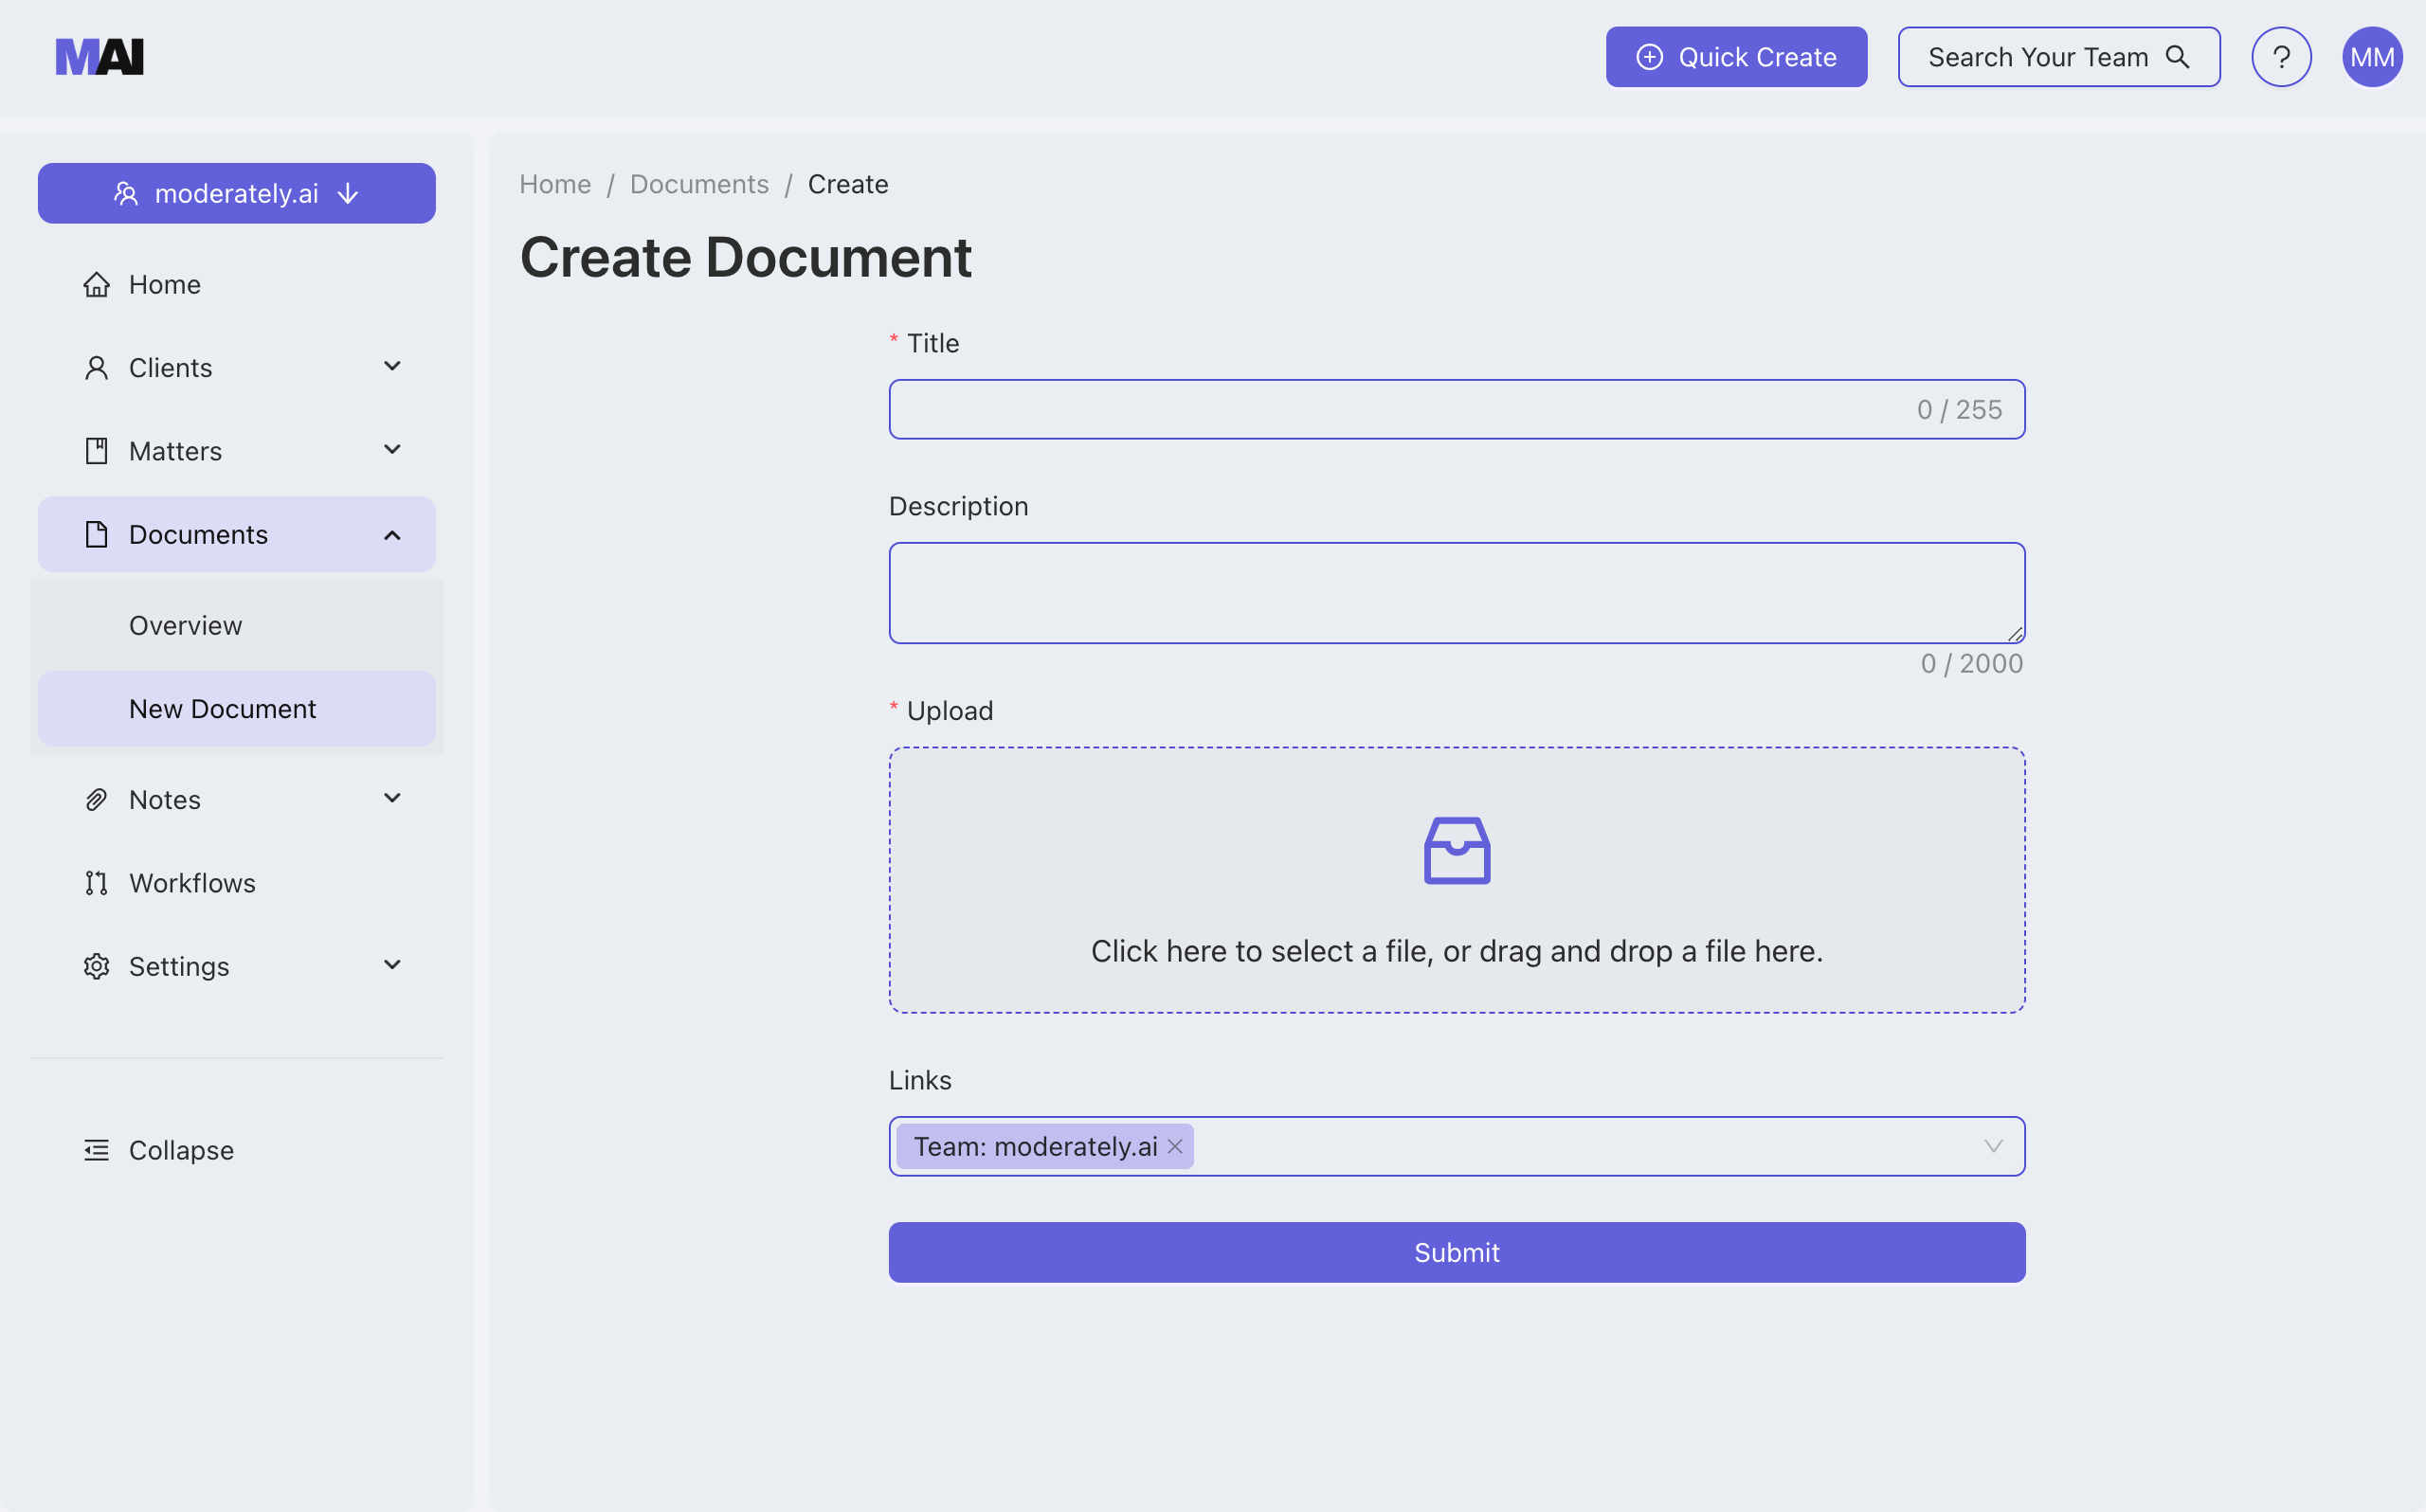Select Overview under Documents
Image resolution: width=2426 pixels, height=1512 pixels.
click(x=185, y=625)
